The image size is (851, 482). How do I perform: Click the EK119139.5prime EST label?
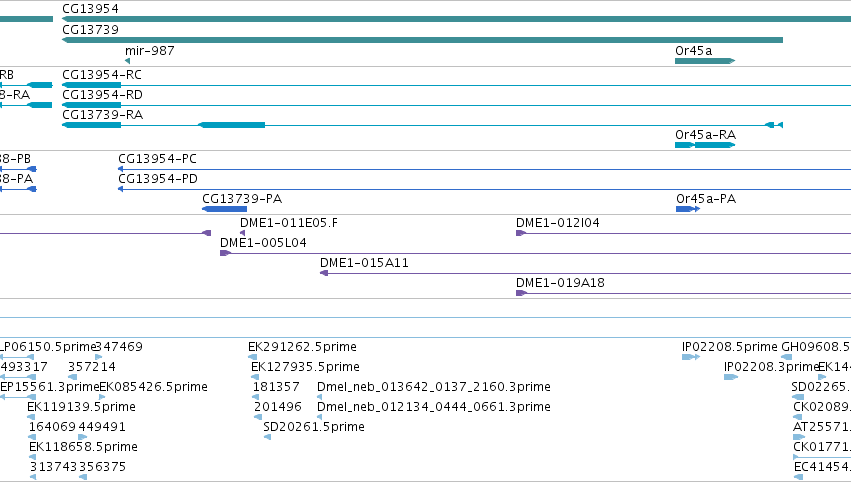81,407
